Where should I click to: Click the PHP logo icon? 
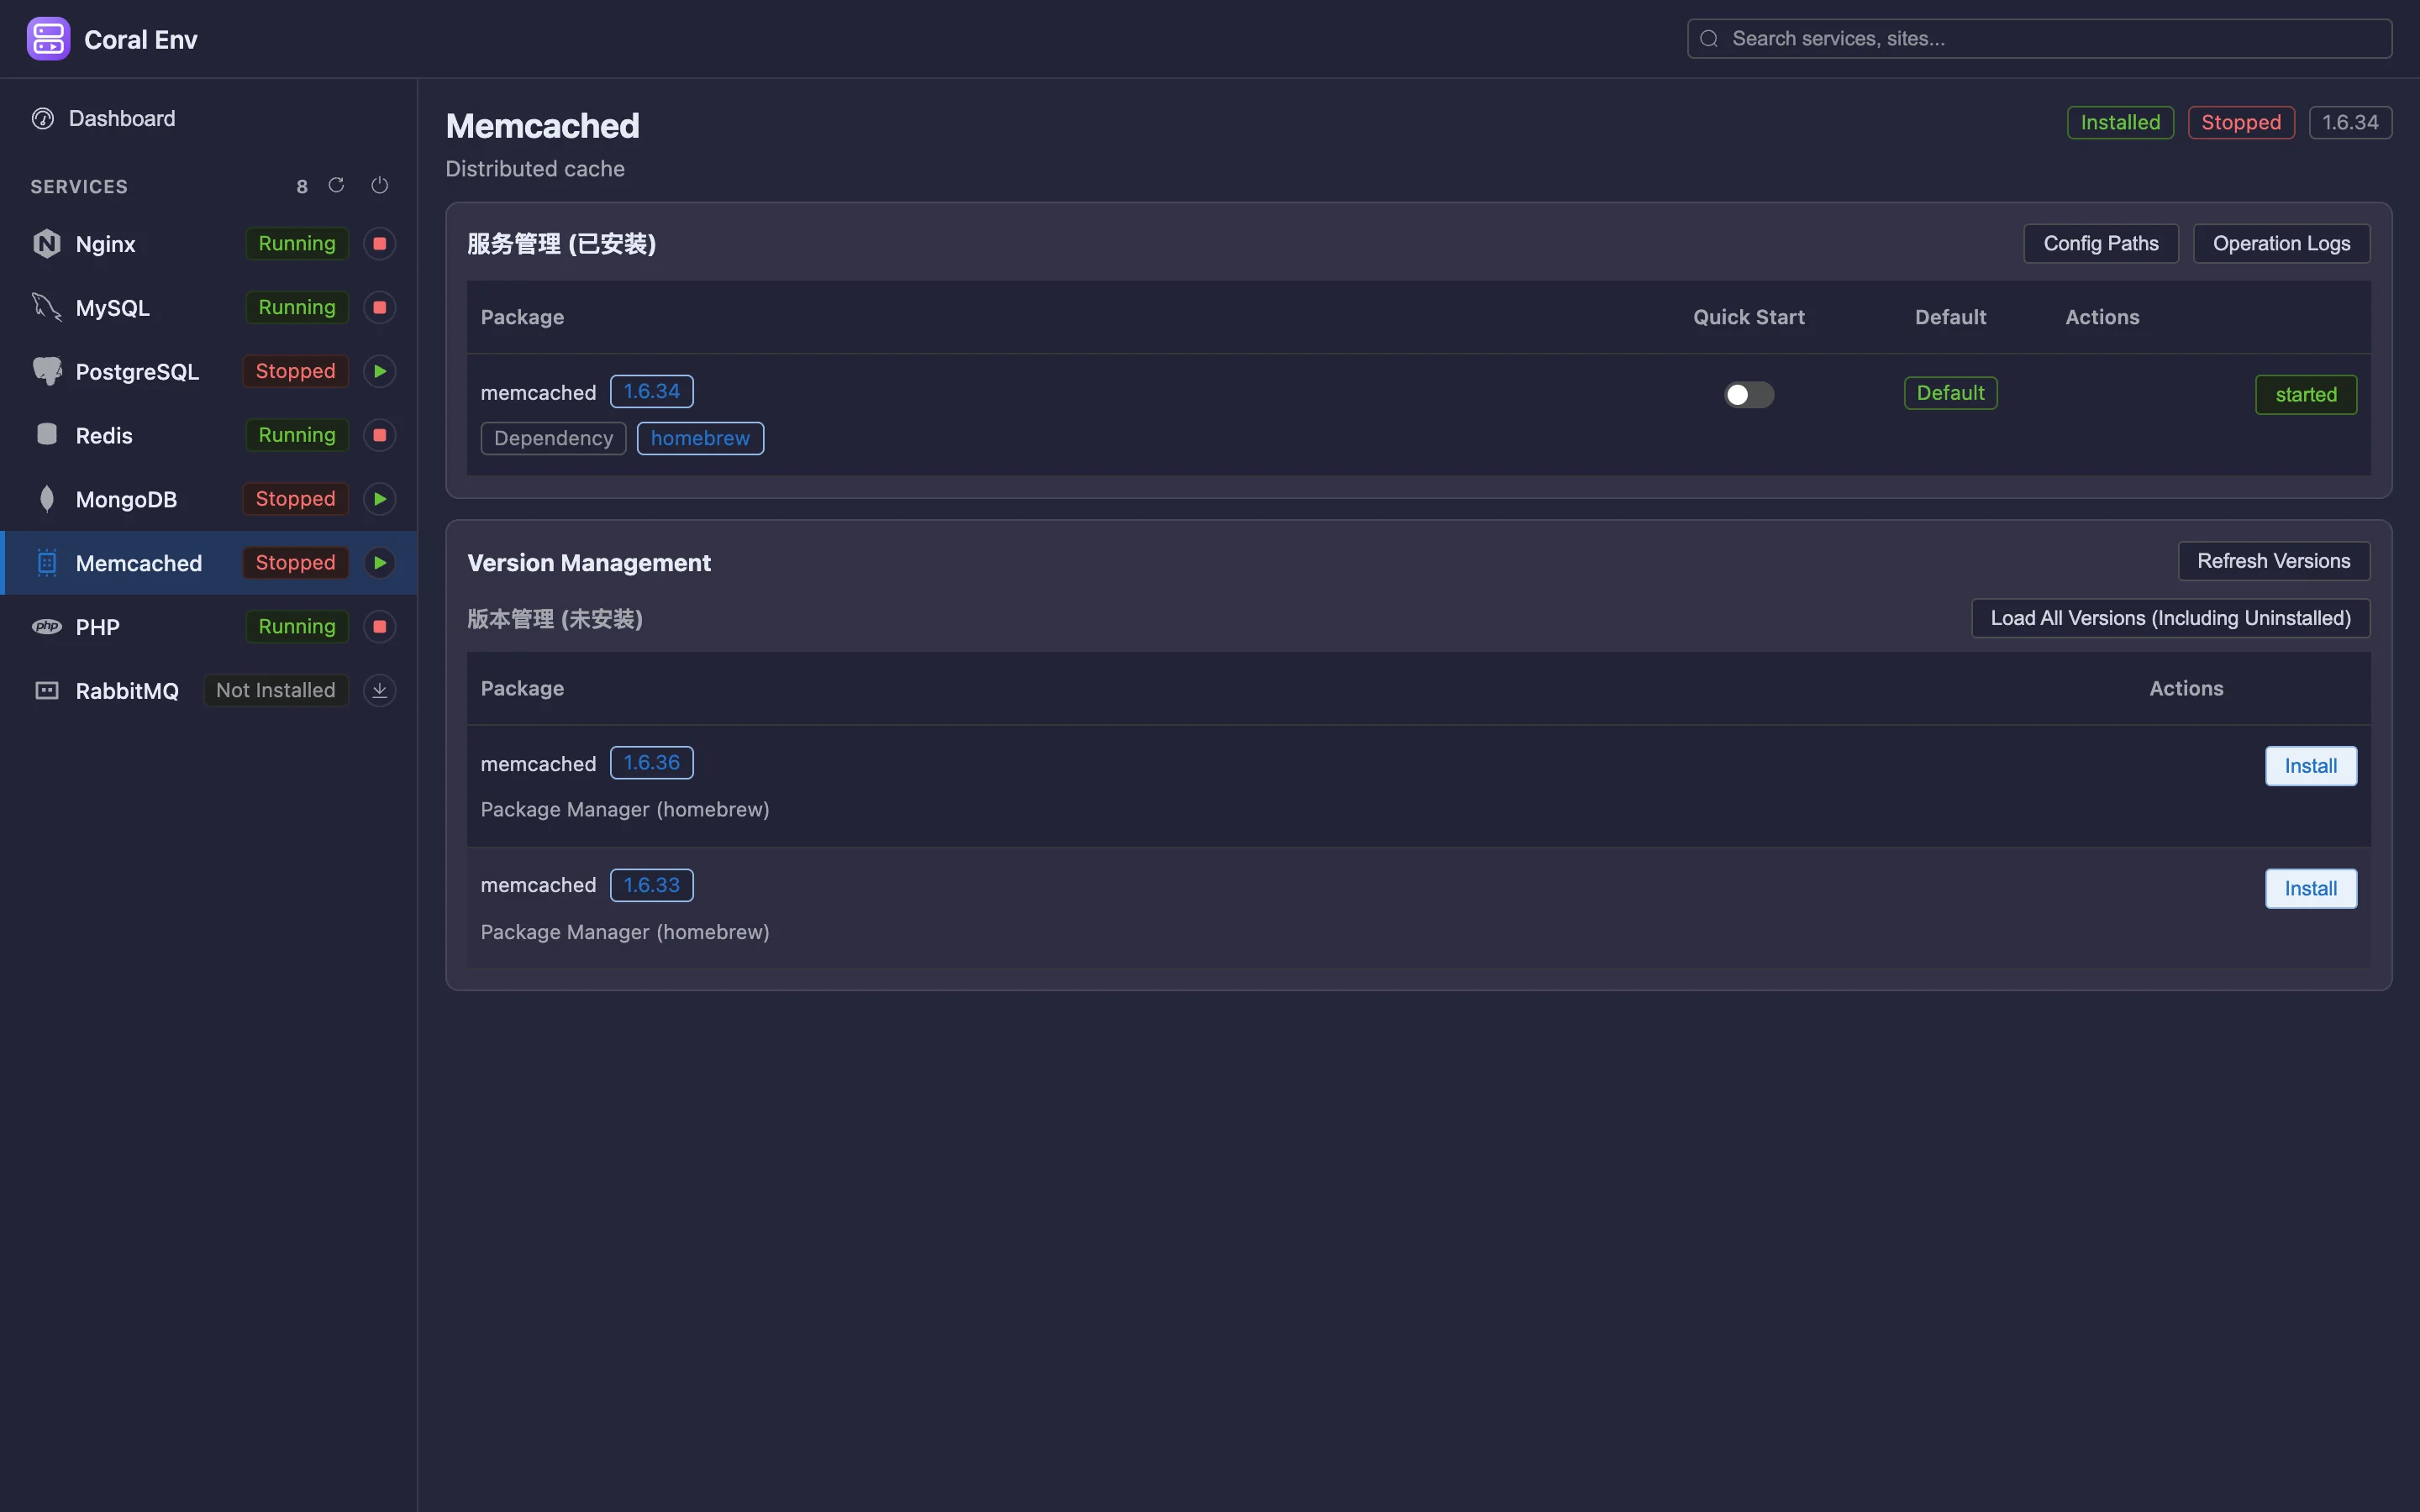click(47, 627)
